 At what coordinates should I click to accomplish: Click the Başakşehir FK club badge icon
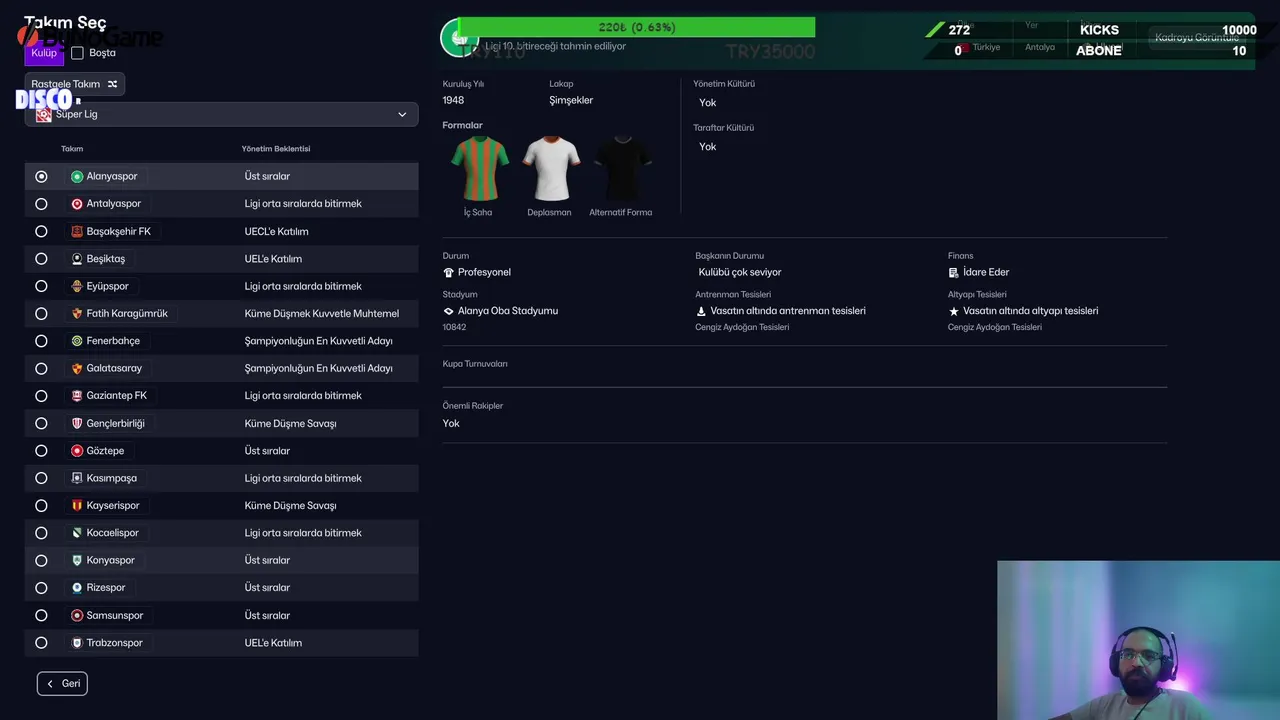click(77, 231)
